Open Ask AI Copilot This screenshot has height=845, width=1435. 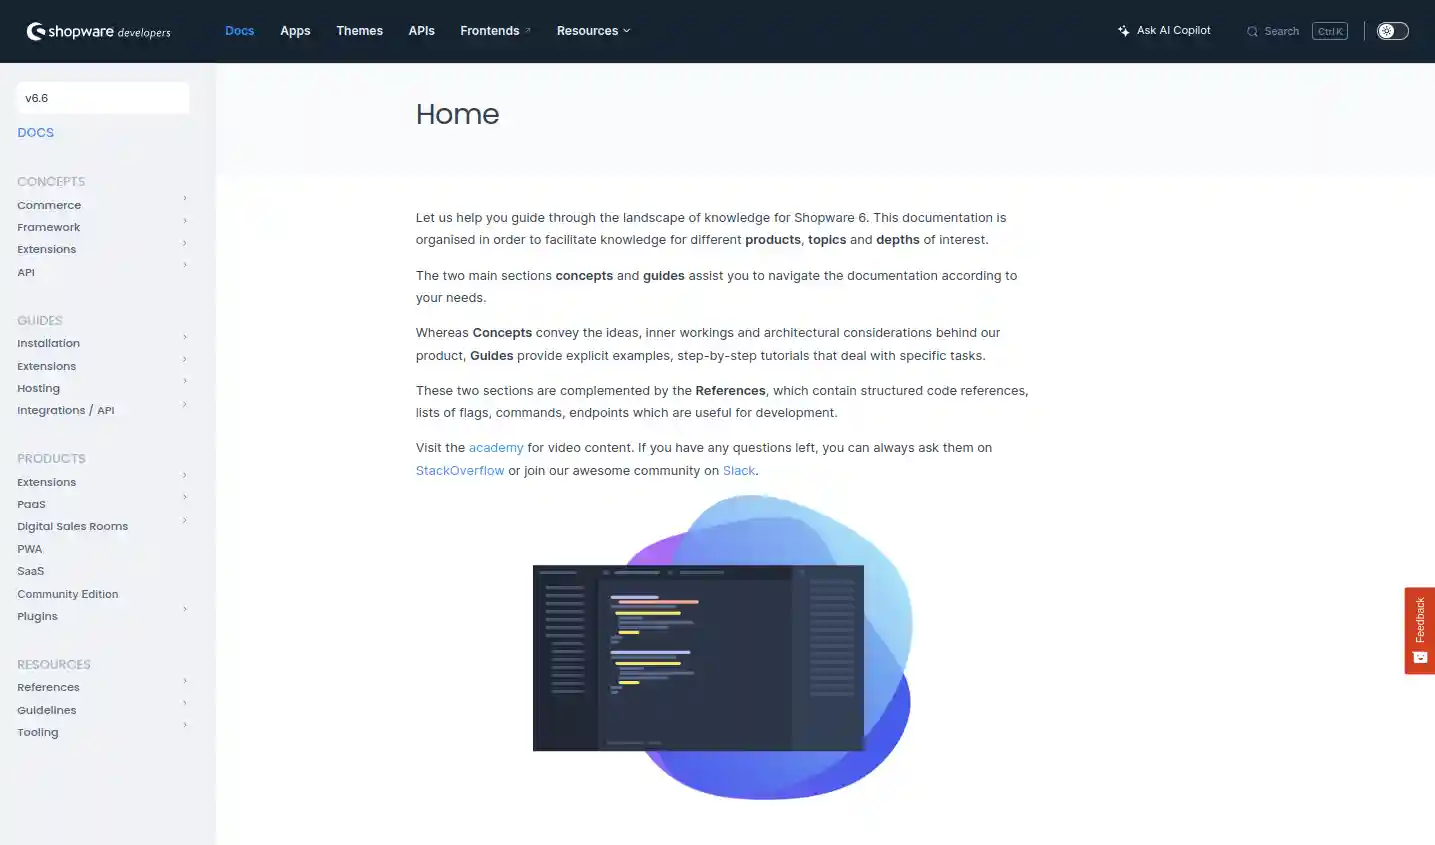(x=1164, y=31)
